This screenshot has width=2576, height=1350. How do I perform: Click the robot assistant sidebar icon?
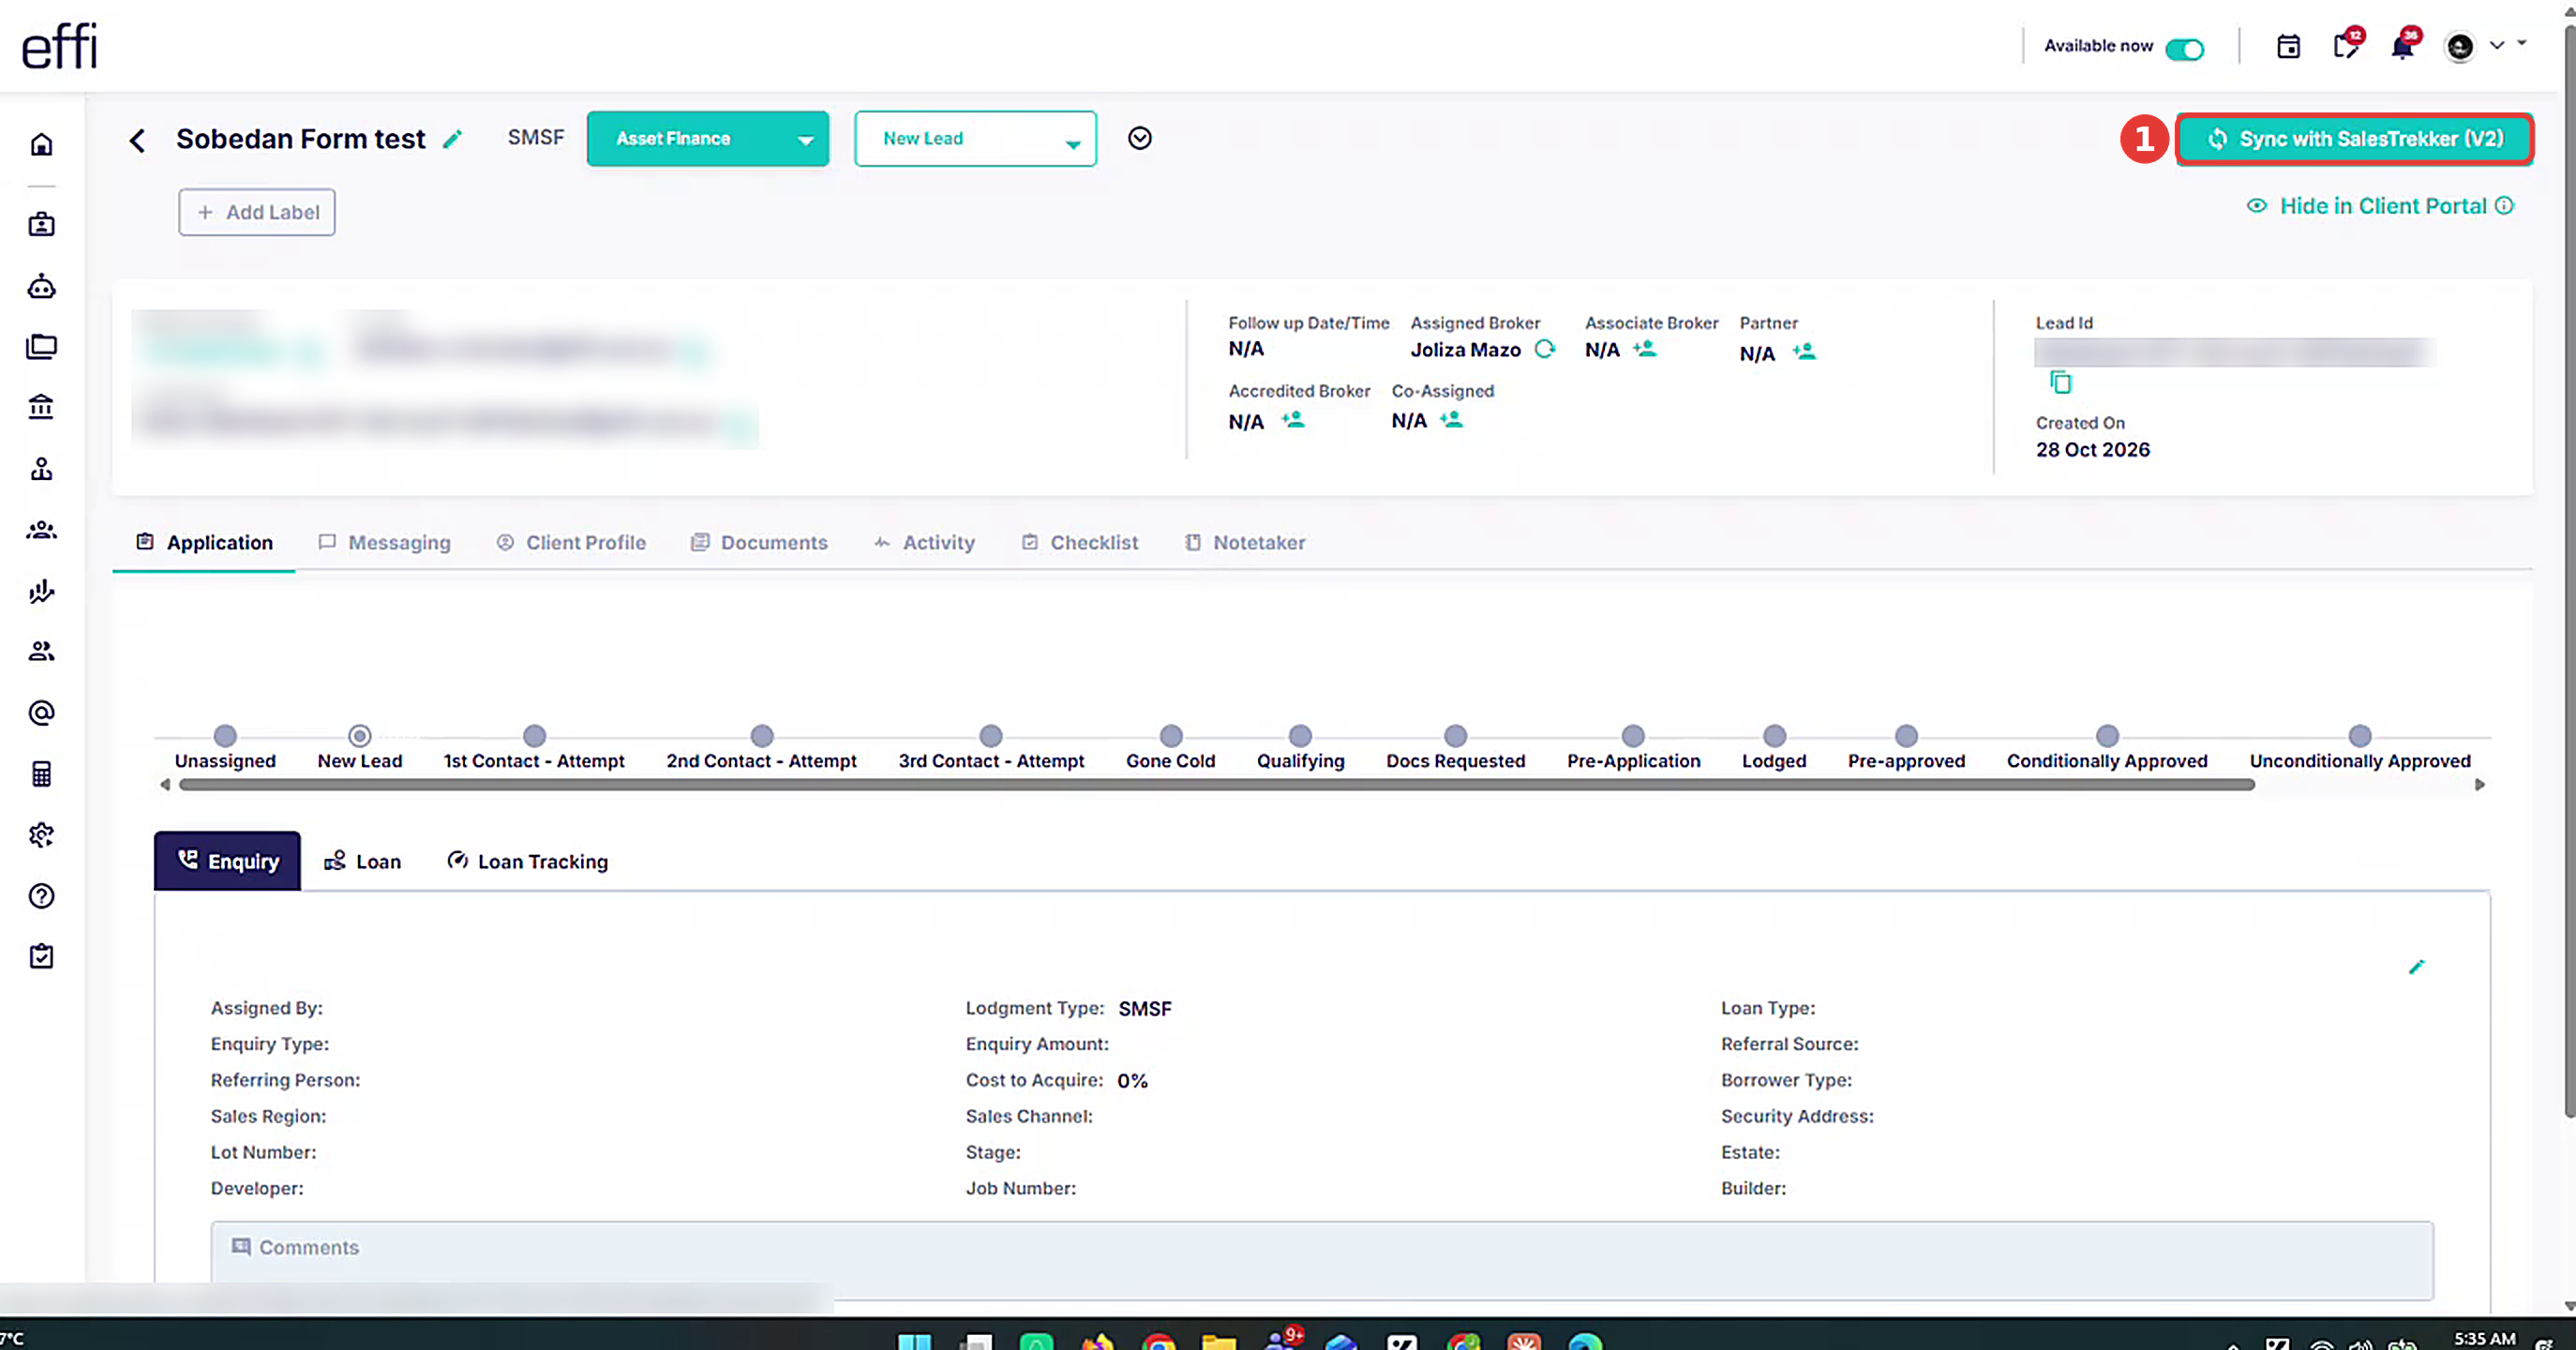coord(41,287)
